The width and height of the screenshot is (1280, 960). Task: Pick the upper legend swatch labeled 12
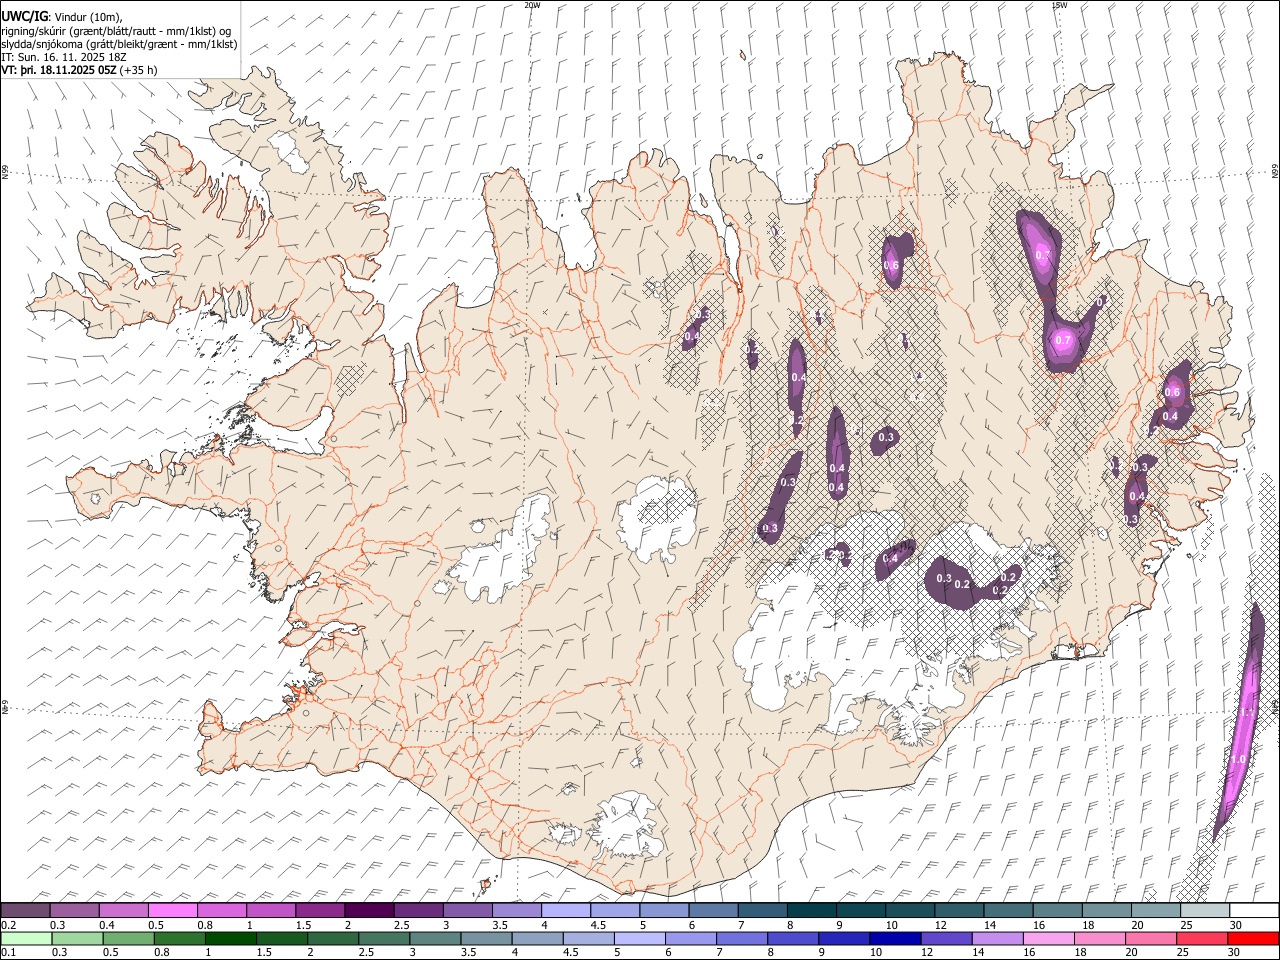pos(959,911)
